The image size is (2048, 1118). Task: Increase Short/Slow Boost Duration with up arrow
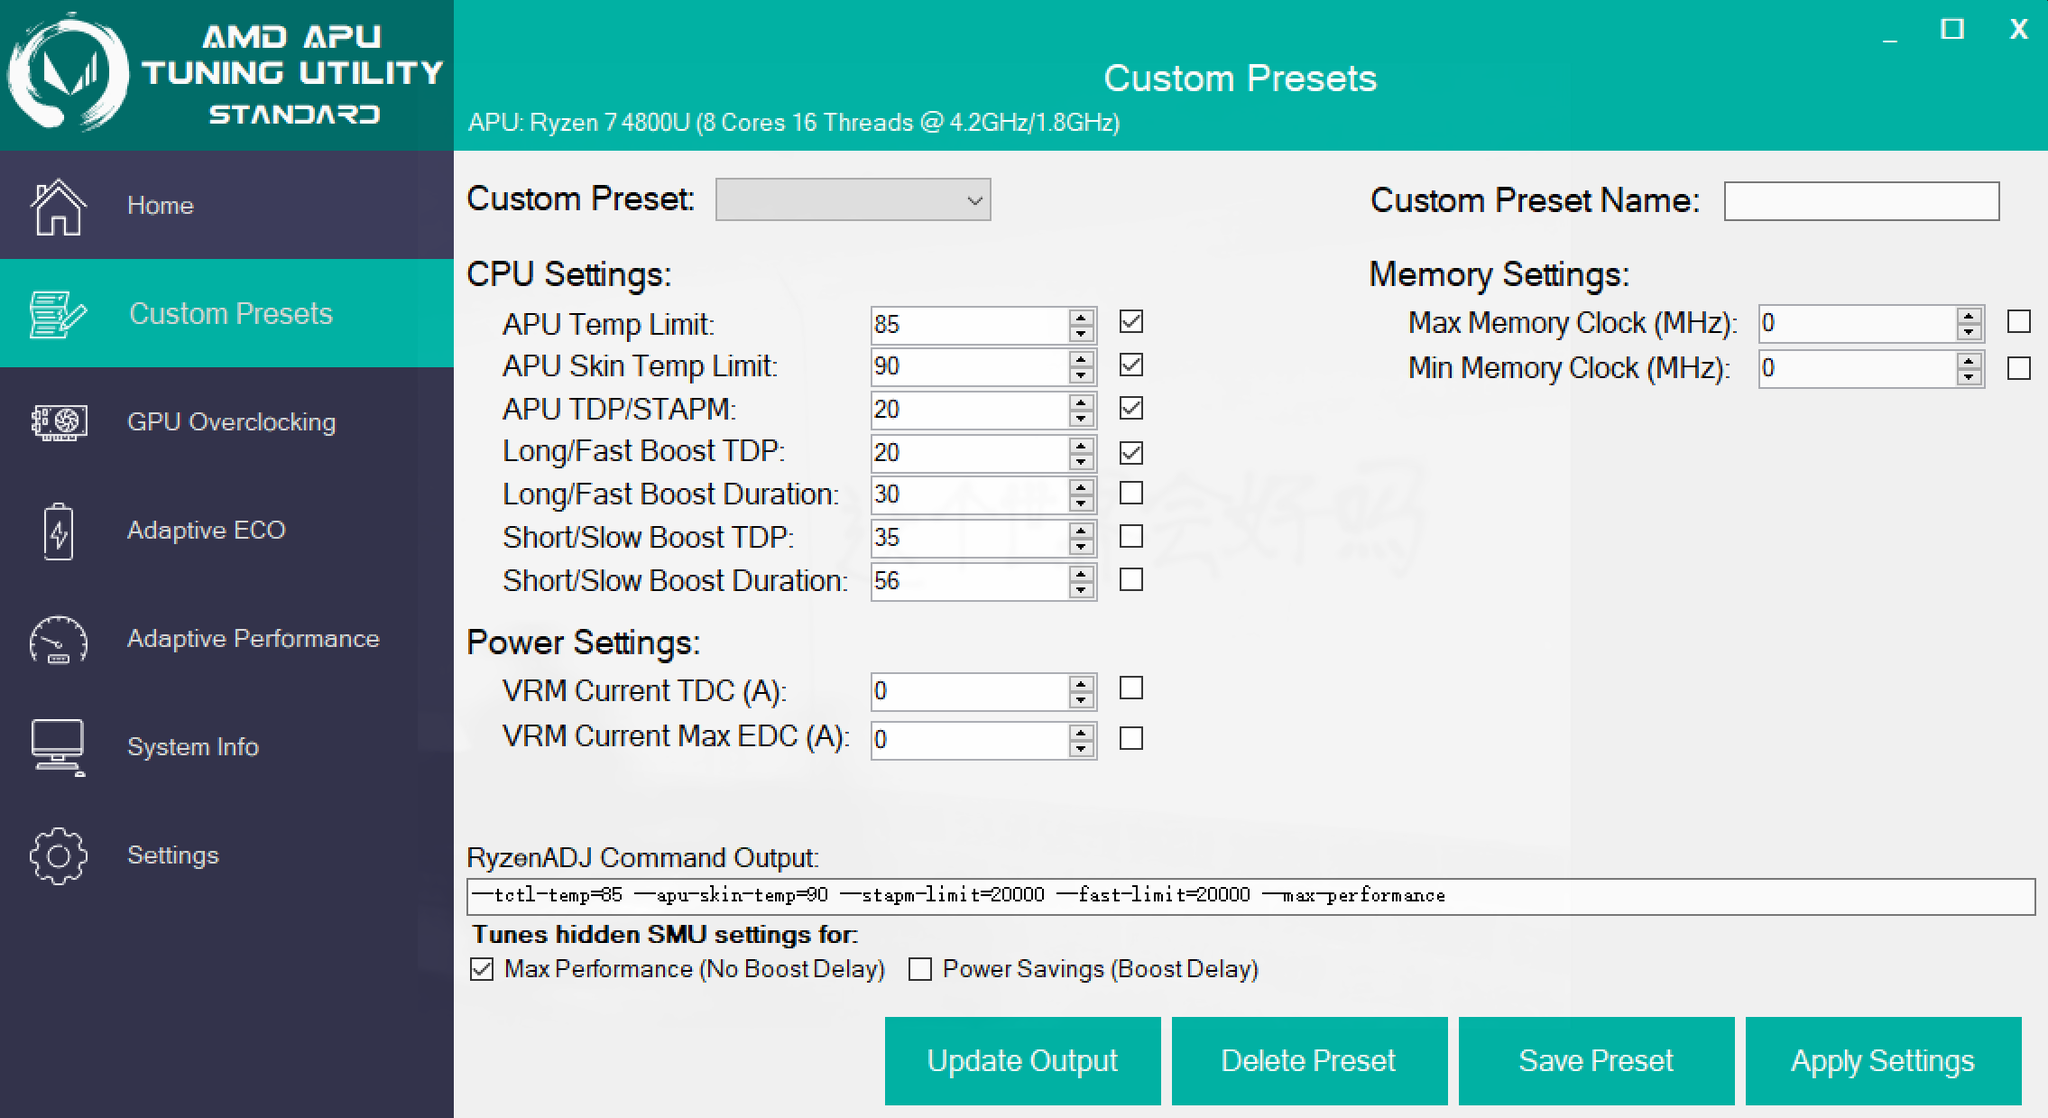[x=1081, y=573]
